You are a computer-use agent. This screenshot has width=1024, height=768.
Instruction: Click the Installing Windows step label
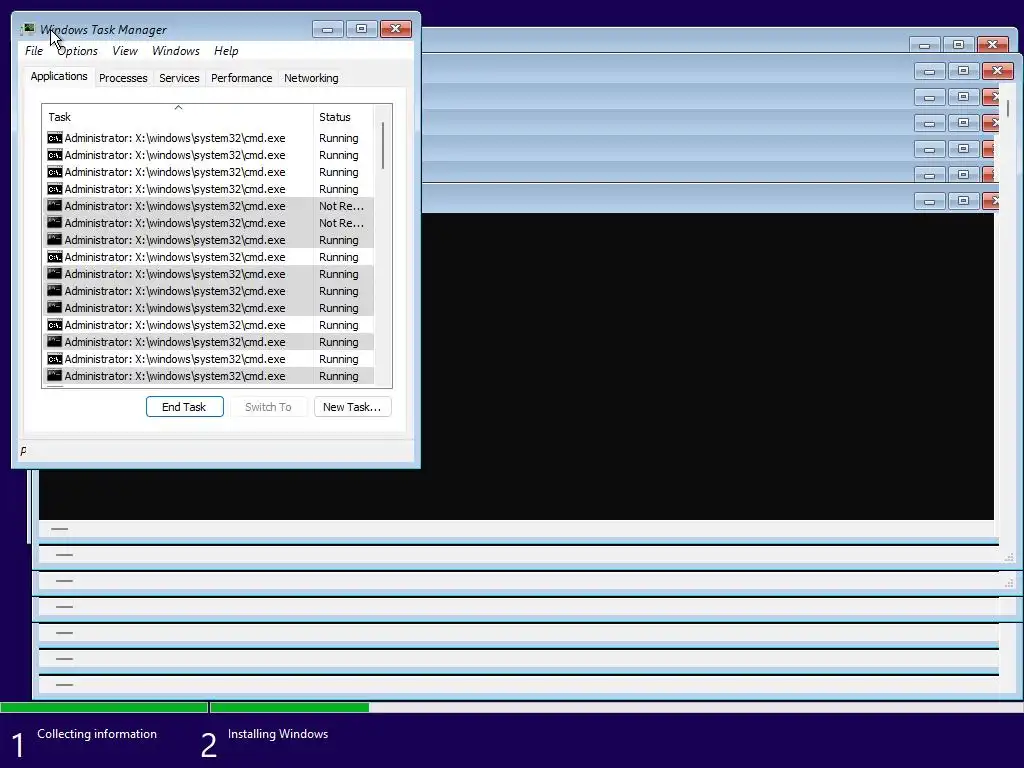(278, 734)
